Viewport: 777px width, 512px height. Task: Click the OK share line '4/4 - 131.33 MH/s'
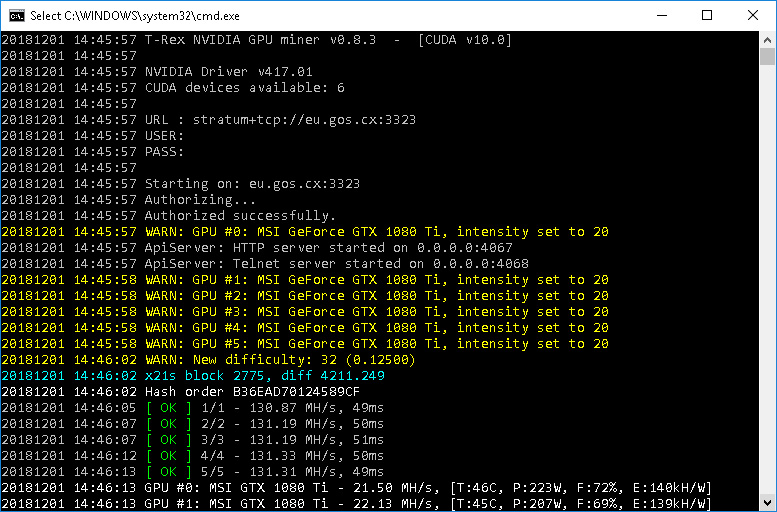(x=193, y=456)
